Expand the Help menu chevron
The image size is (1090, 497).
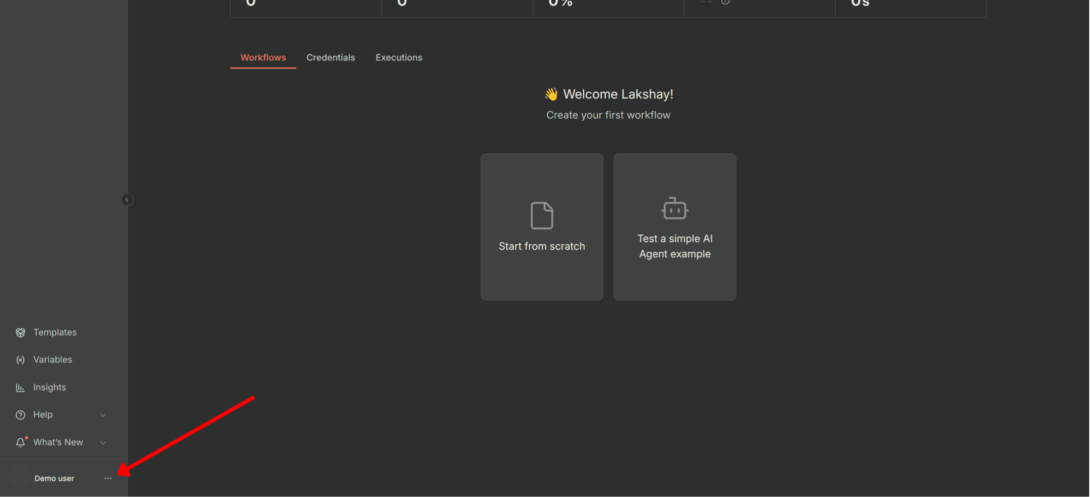click(x=103, y=415)
